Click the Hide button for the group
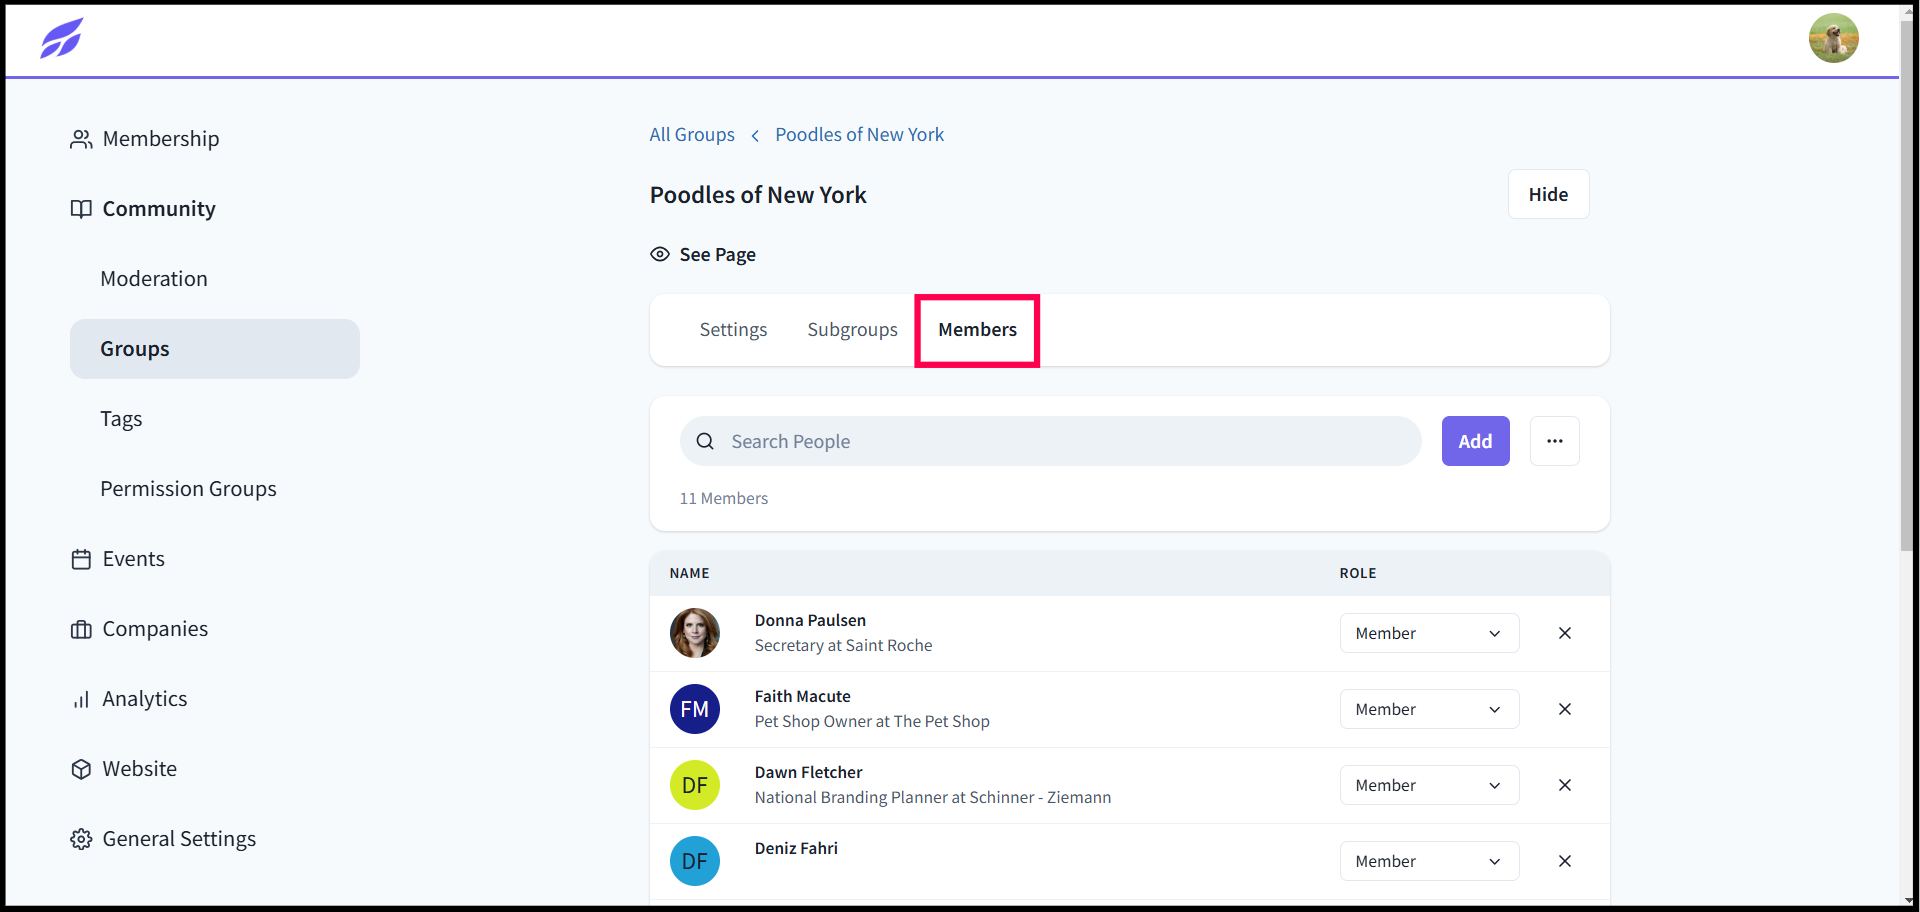Image resolution: width=1920 pixels, height=912 pixels. 1548,194
